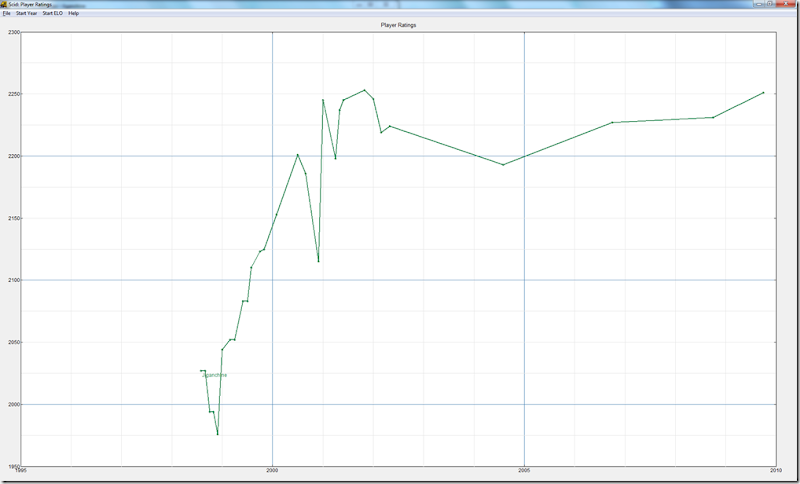Click the 2100 rating axis label
The image size is (800, 484).
[x=14, y=280]
